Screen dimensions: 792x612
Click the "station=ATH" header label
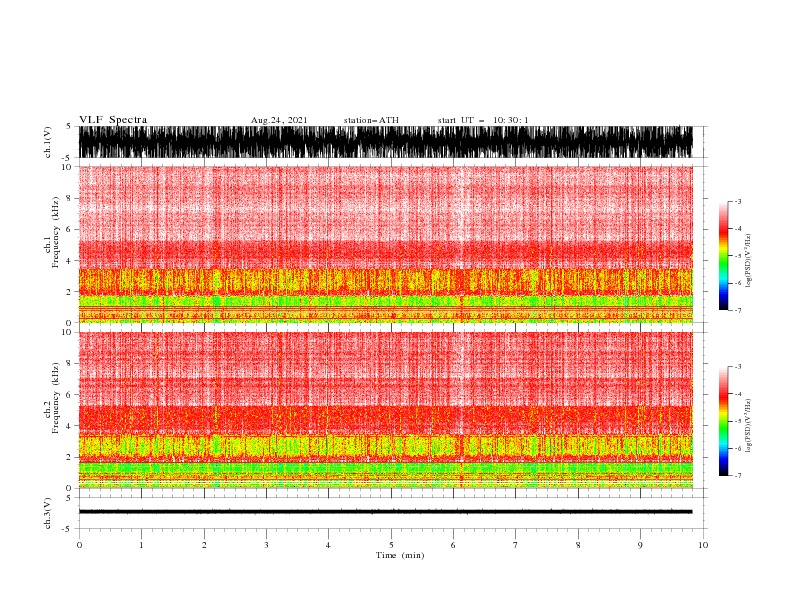pyautogui.click(x=371, y=120)
